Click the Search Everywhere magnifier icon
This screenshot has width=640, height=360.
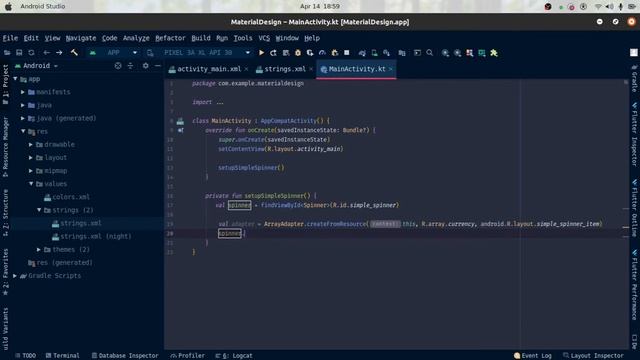429,53
